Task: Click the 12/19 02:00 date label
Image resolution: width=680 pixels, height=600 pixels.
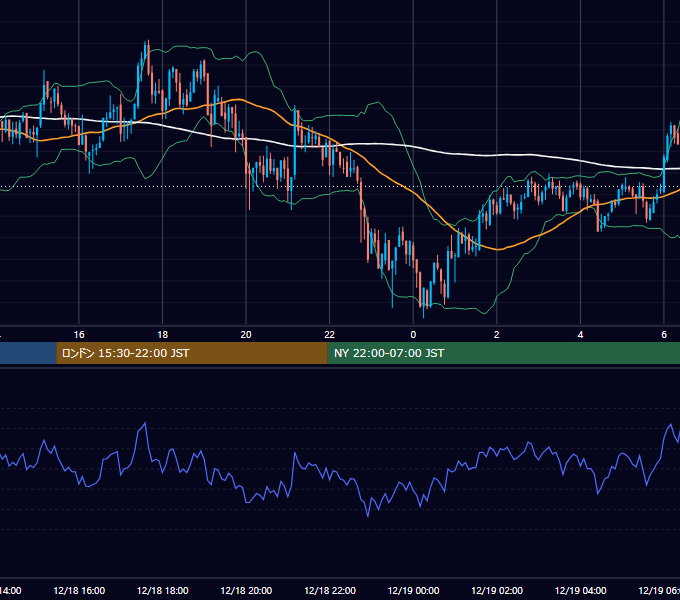Action: click(497, 590)
